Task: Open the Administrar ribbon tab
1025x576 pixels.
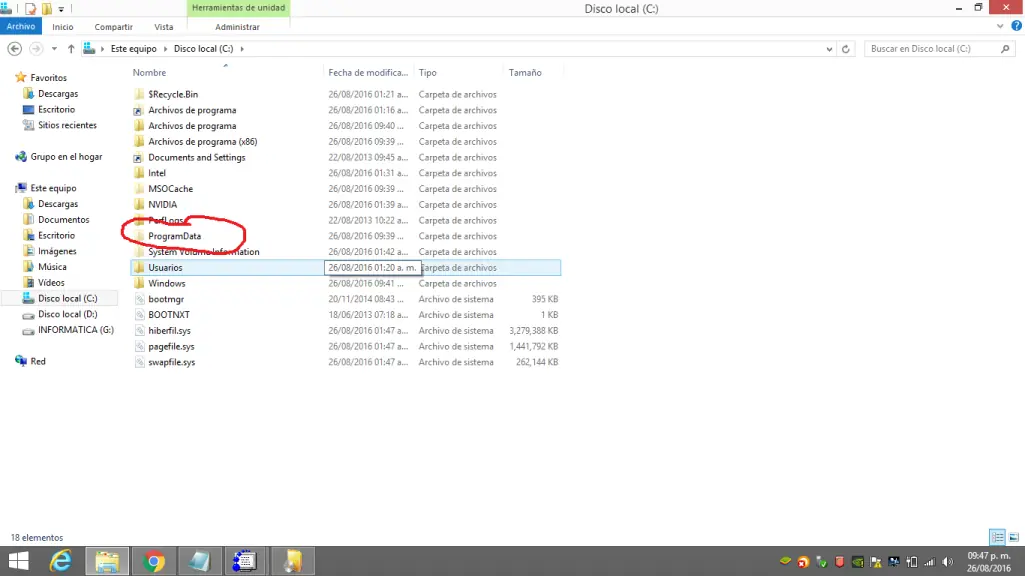Action: click(237, 27)
